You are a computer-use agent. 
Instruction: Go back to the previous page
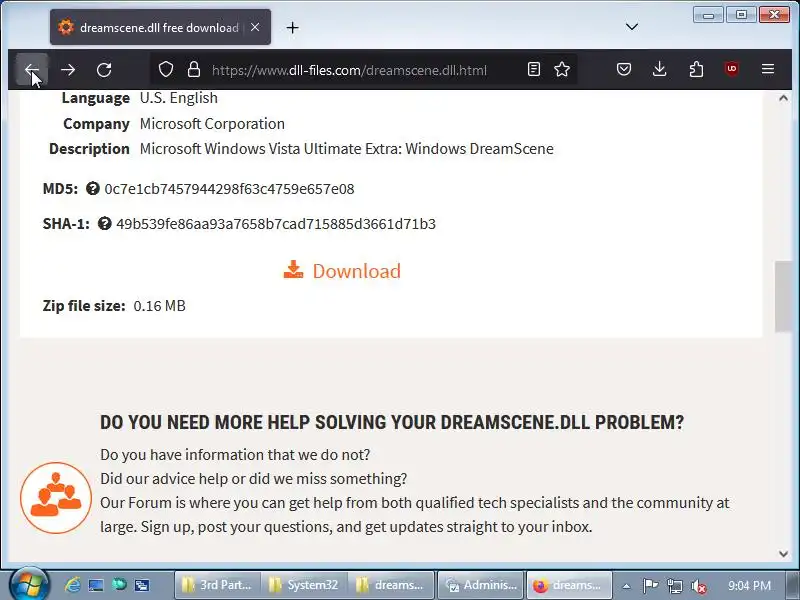(32, 69)
